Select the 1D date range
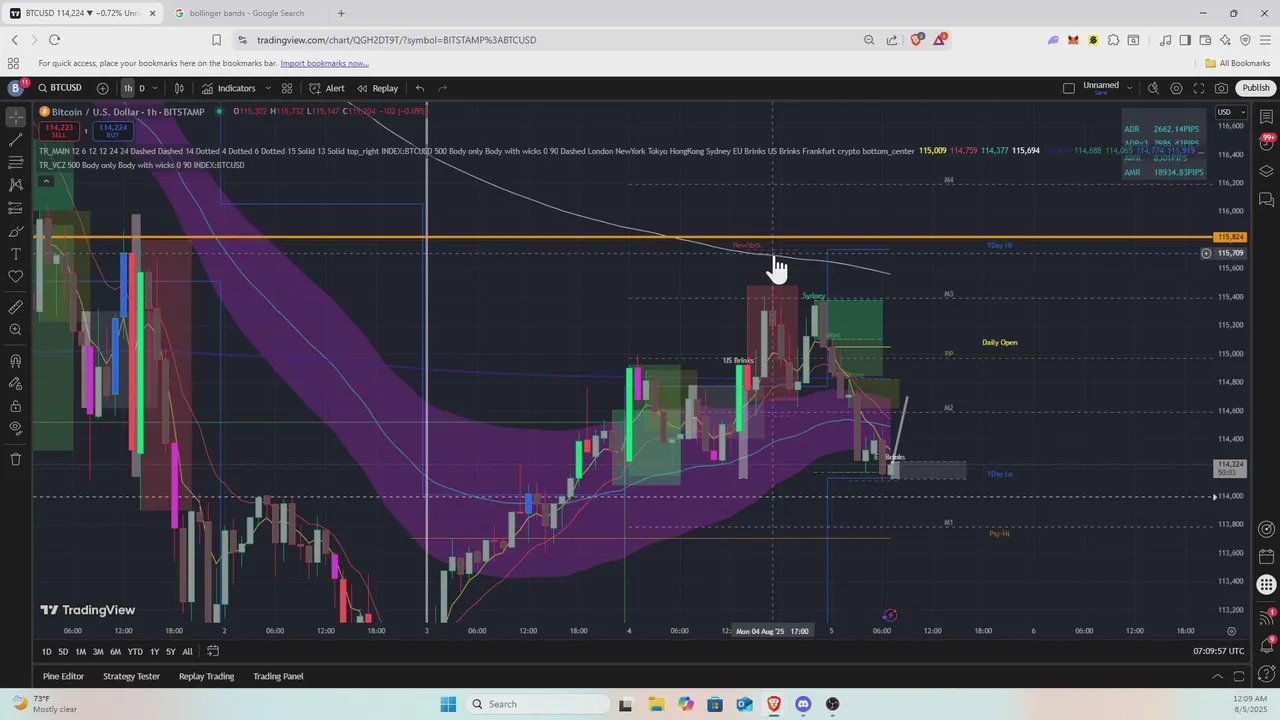This screenshot has width=1280, height=720. click(46, 651)
